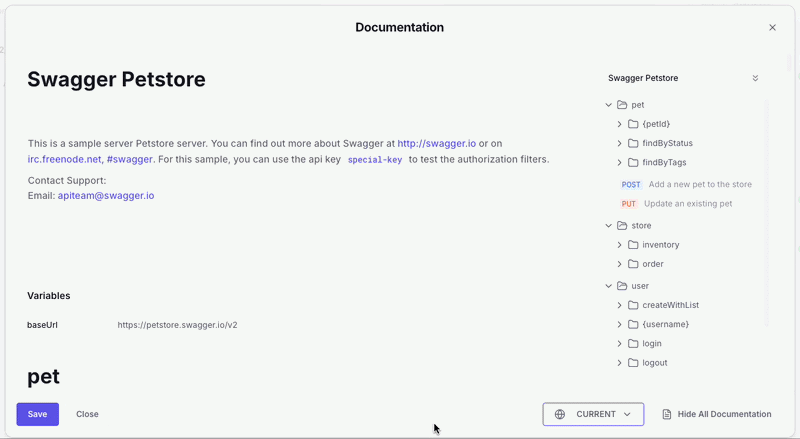Expand the login folder chevron

(619, 344)
